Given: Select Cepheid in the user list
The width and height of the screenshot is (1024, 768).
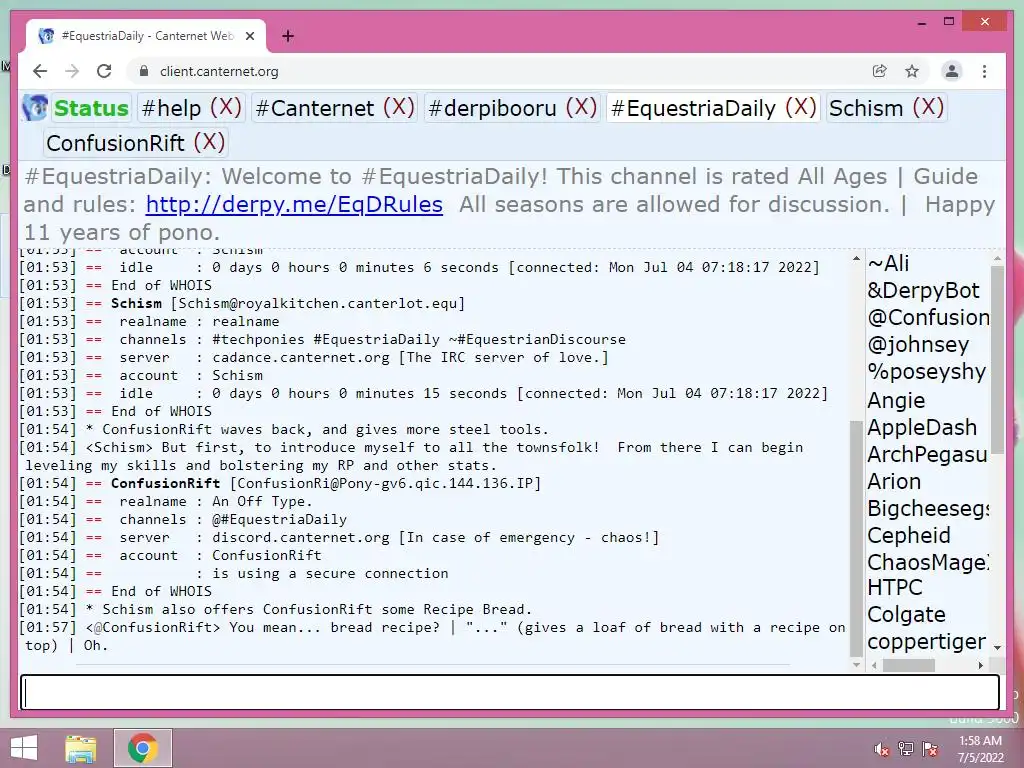Looking at the screenshot, I should 908,536.
